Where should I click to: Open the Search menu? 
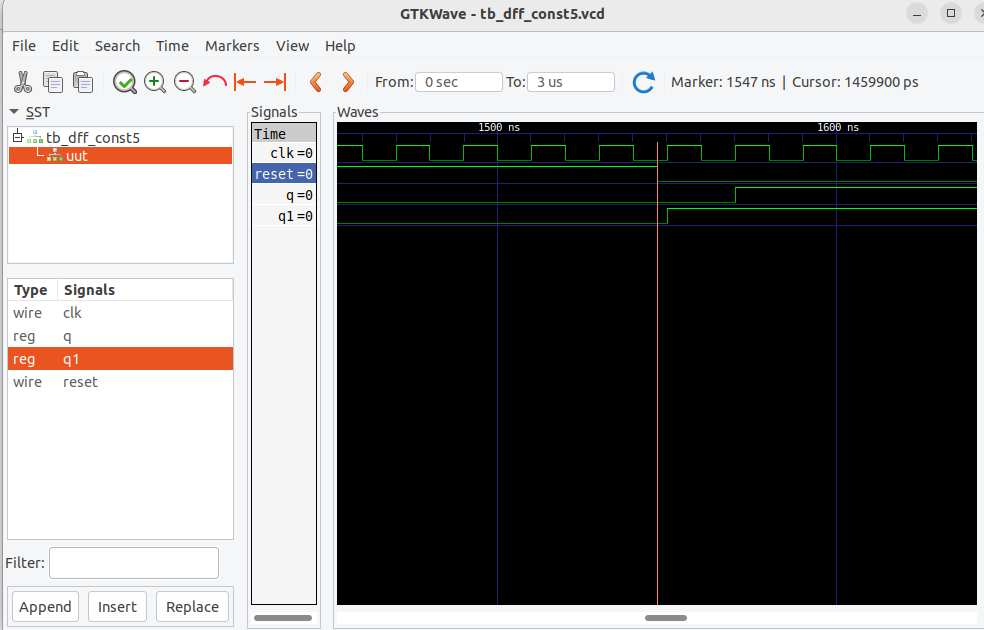tap(117, 45)
